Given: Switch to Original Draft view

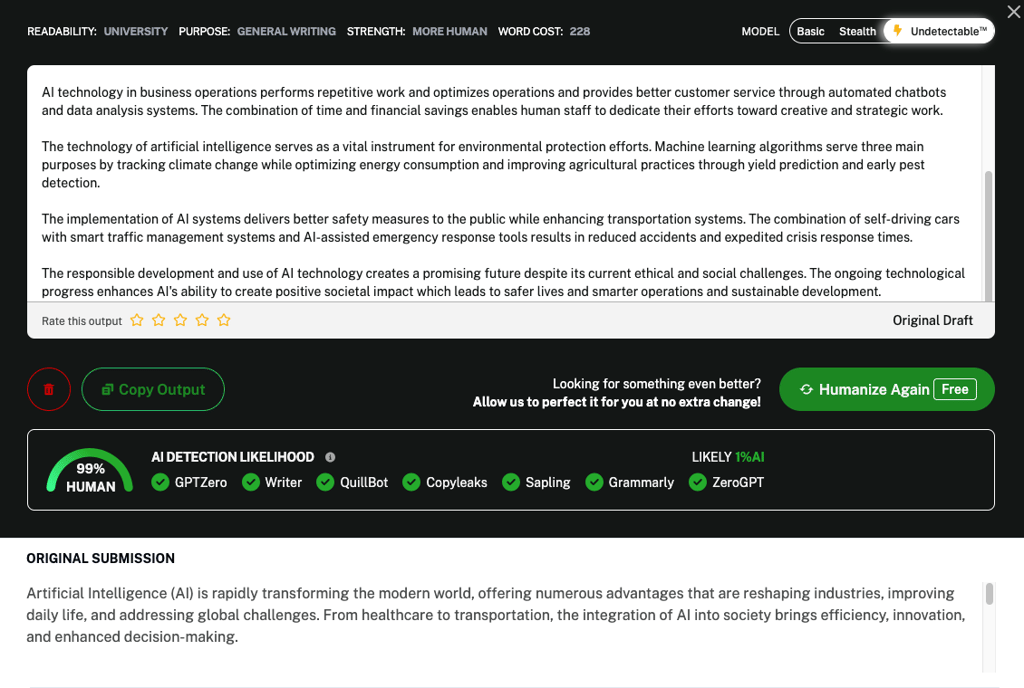Looking at the screenshot, I should coord(933,321).
